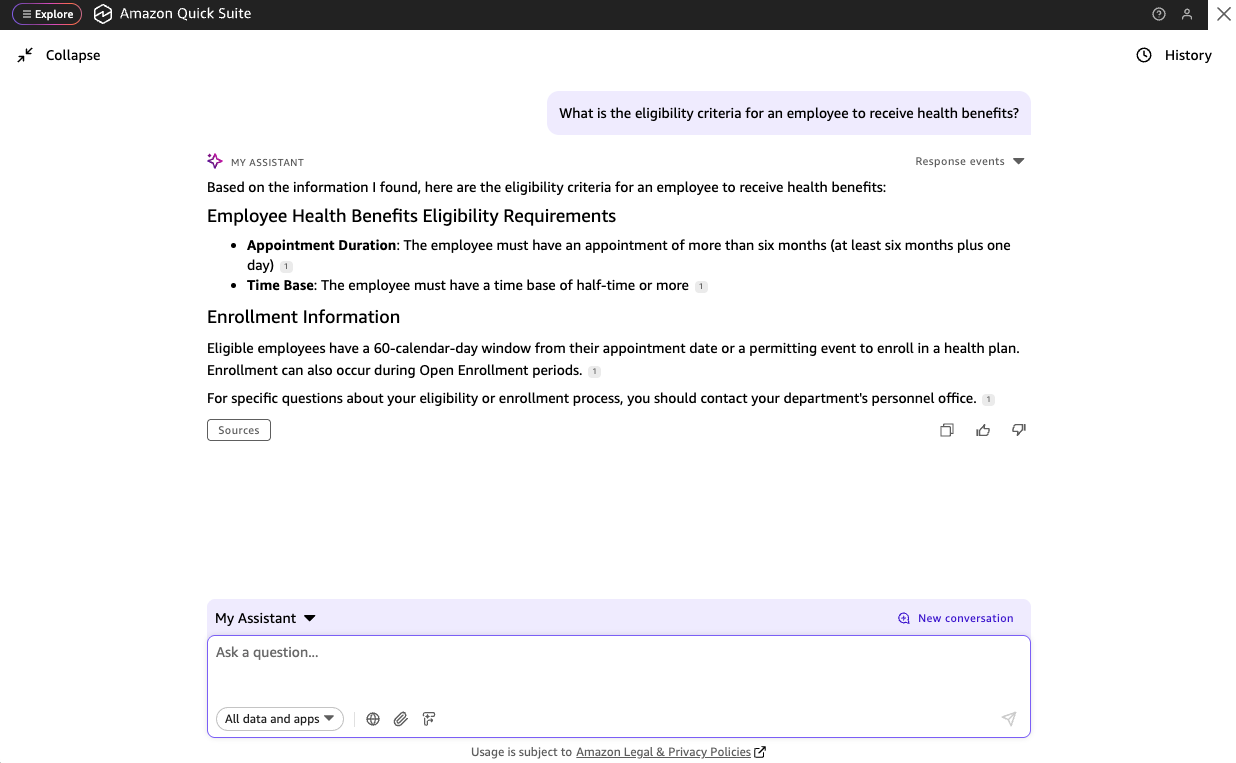Give the response a thumbs down

tap(1019, 430)
